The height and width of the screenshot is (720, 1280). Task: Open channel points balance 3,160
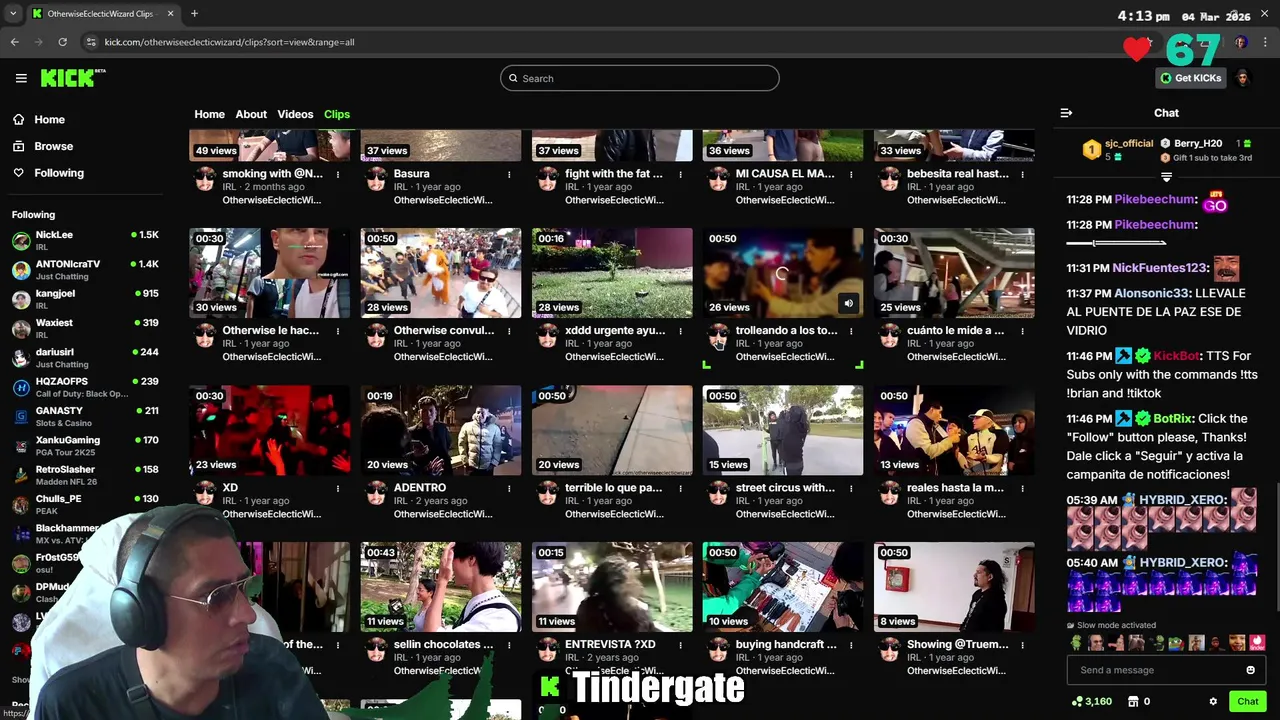pos(1091,702)
